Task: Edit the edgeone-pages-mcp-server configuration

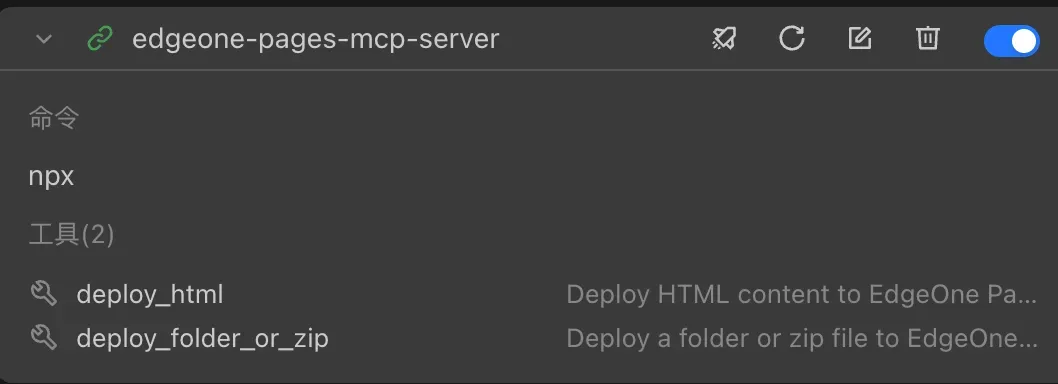Action: [860, 38]
